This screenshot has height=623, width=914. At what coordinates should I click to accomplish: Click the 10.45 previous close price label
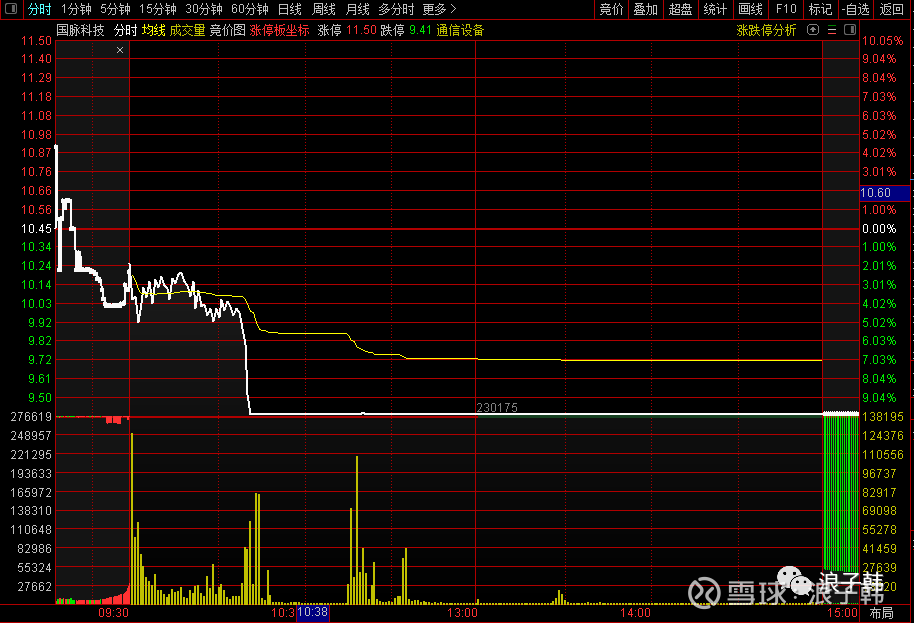[x=37, y=228]
